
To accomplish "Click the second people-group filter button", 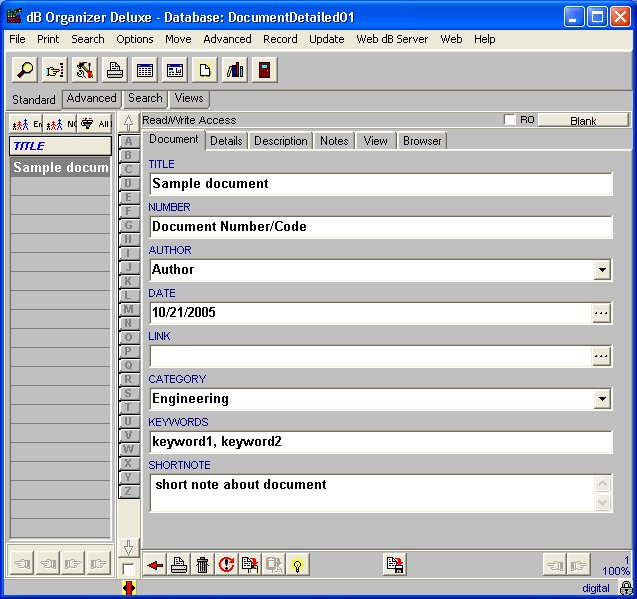I will (x=60, y=124).
